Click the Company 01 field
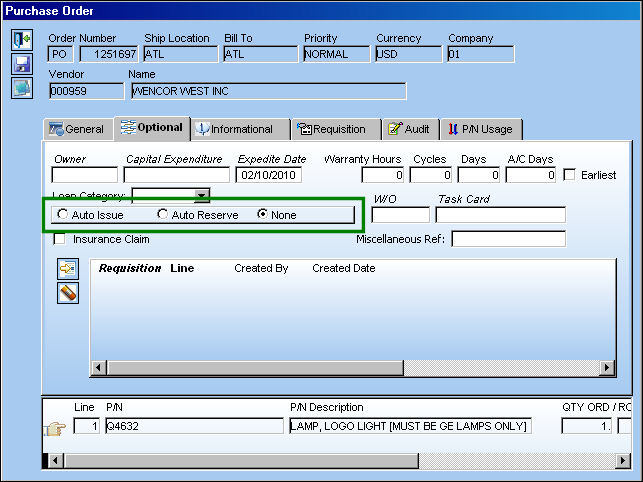The image size is (643, 482). (481, 54)
